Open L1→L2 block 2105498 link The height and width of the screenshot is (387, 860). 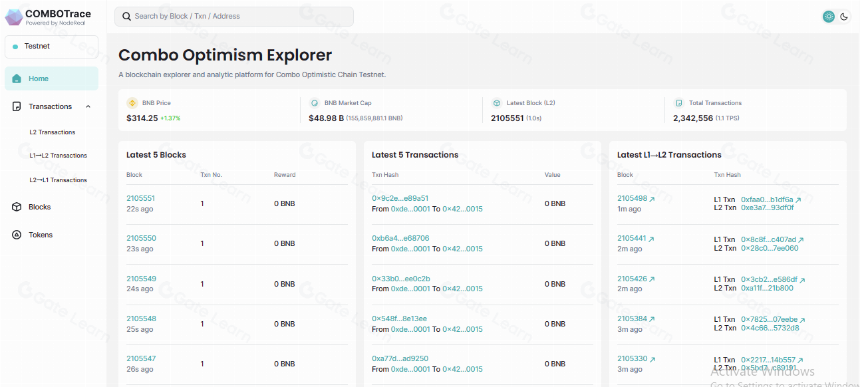(x=632, y=199)
